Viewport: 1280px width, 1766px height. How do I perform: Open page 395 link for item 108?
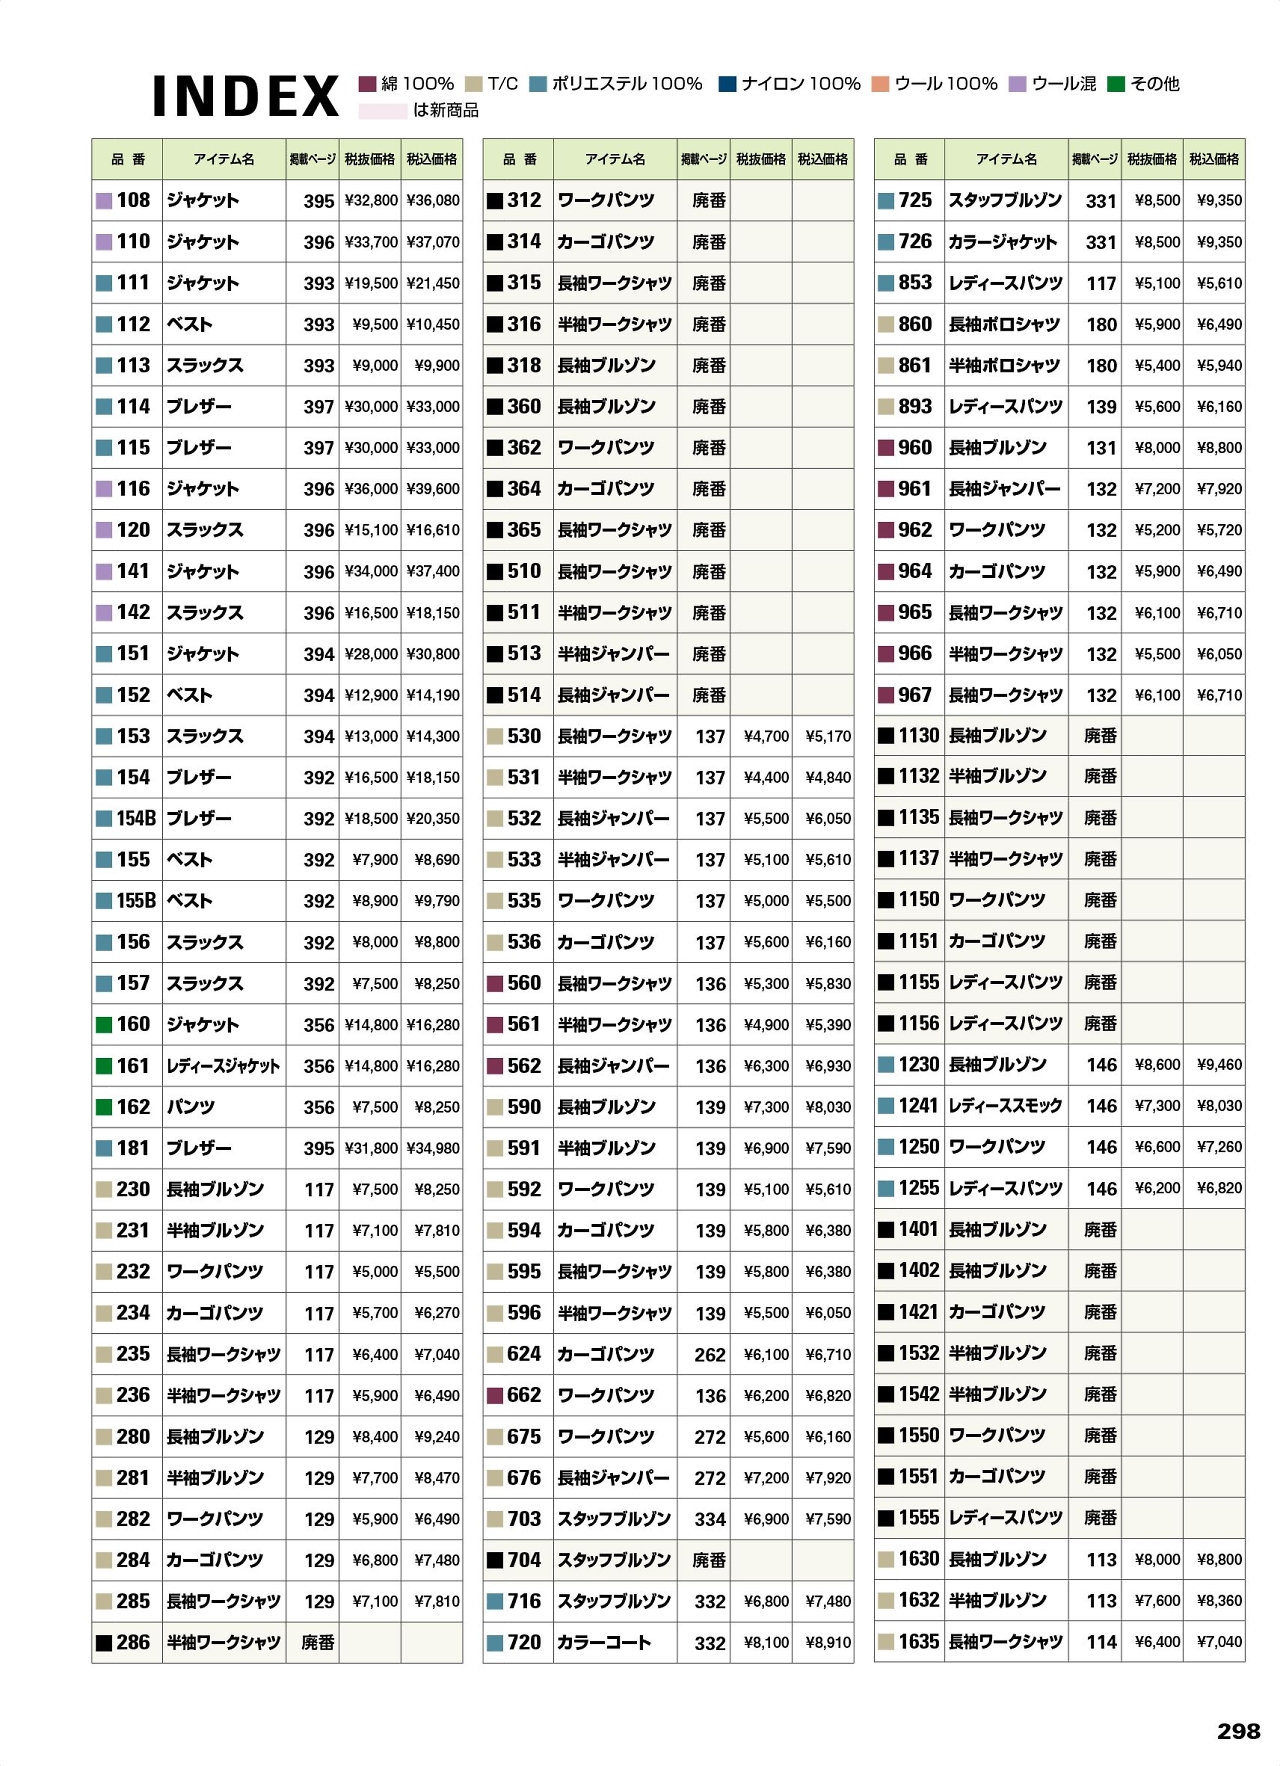pyautogui.click(x=319, y=201)
